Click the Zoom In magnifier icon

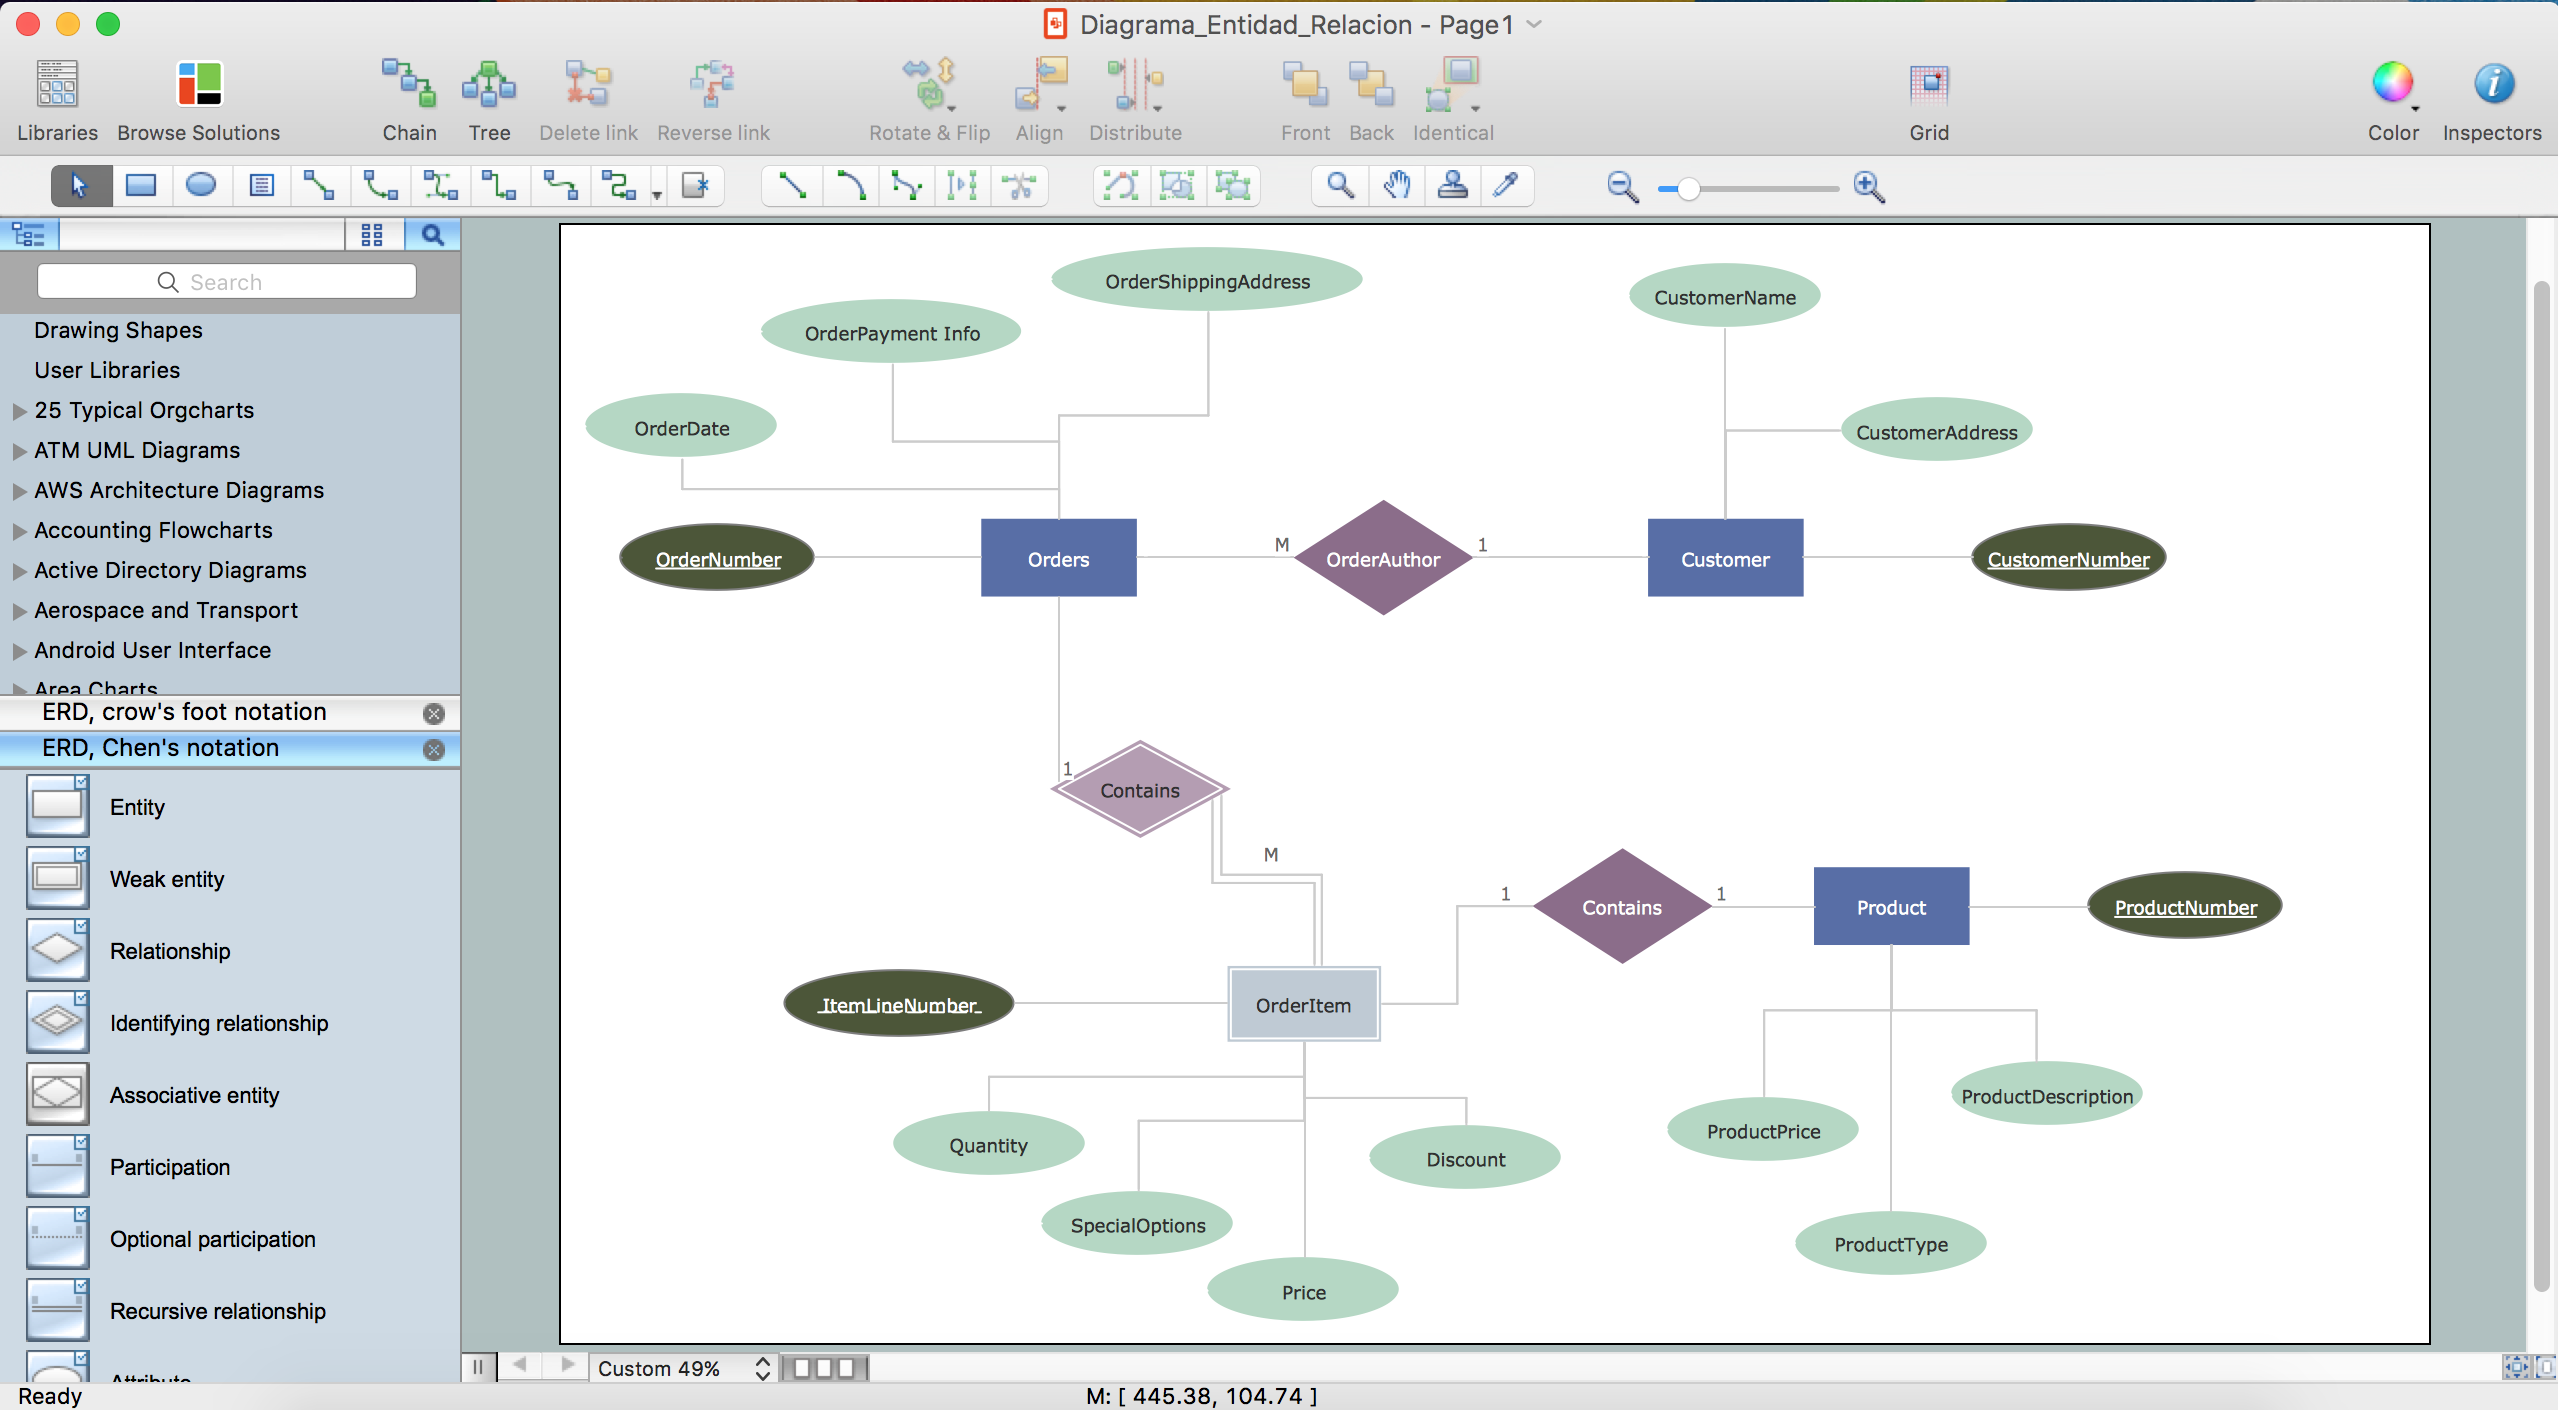click(x=1871, y=184)
